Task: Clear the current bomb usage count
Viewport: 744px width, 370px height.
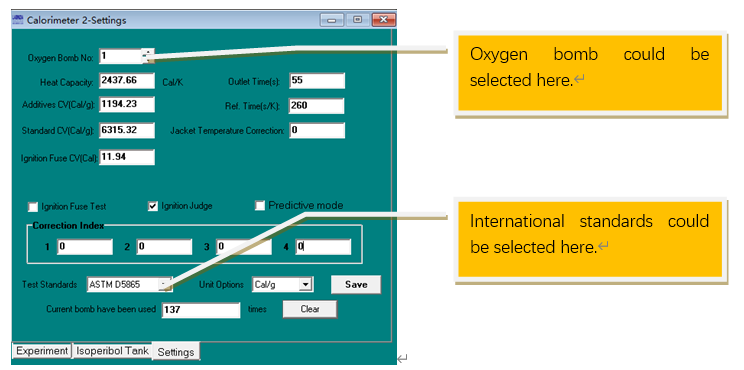Action: click(x=310, y=309)
